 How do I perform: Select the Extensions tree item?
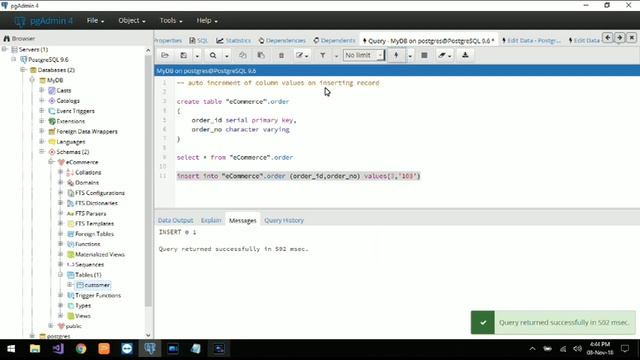click(71, 121)
